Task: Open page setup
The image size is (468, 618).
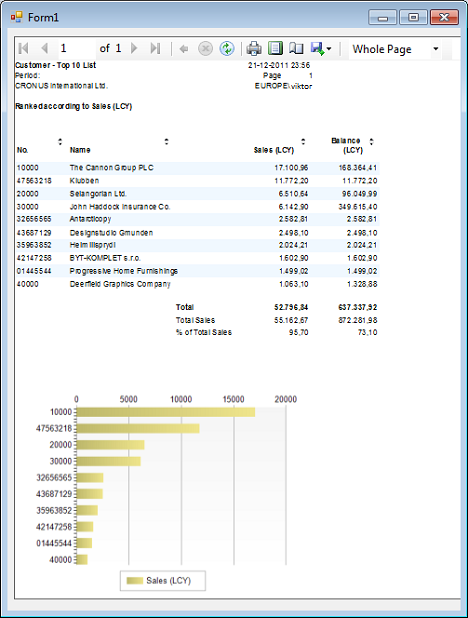Action: coord(296,48)
